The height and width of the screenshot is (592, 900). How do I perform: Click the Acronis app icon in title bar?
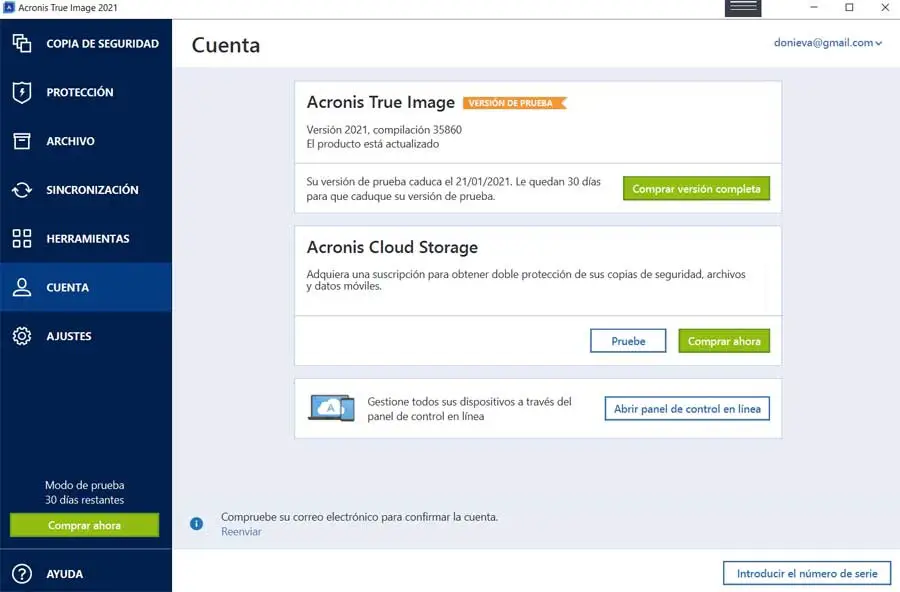coord(9,7)
